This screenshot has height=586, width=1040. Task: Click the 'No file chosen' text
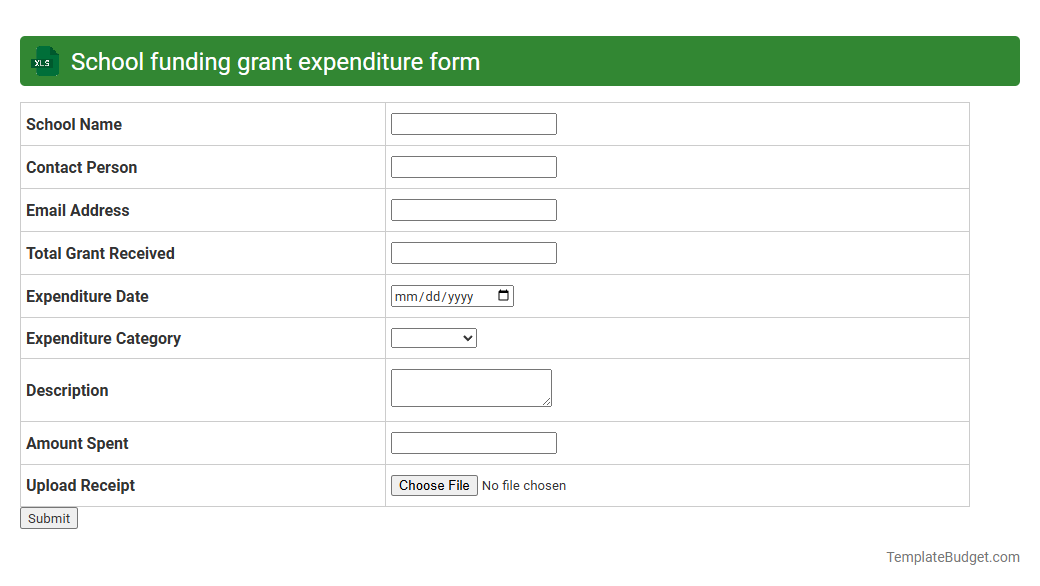tap(523, 485)
